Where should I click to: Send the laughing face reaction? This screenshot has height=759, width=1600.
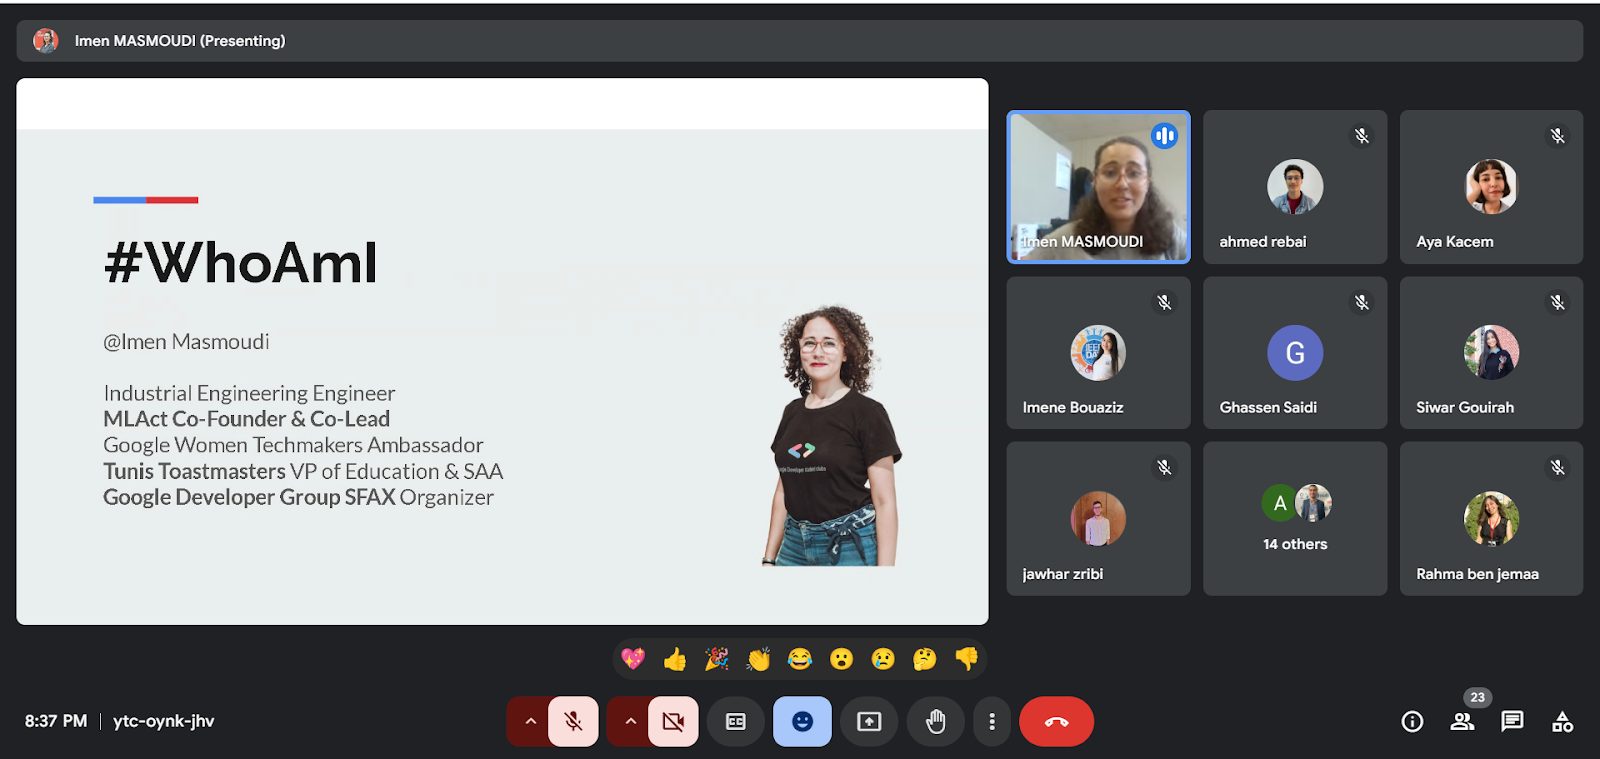tap(800, 659)
